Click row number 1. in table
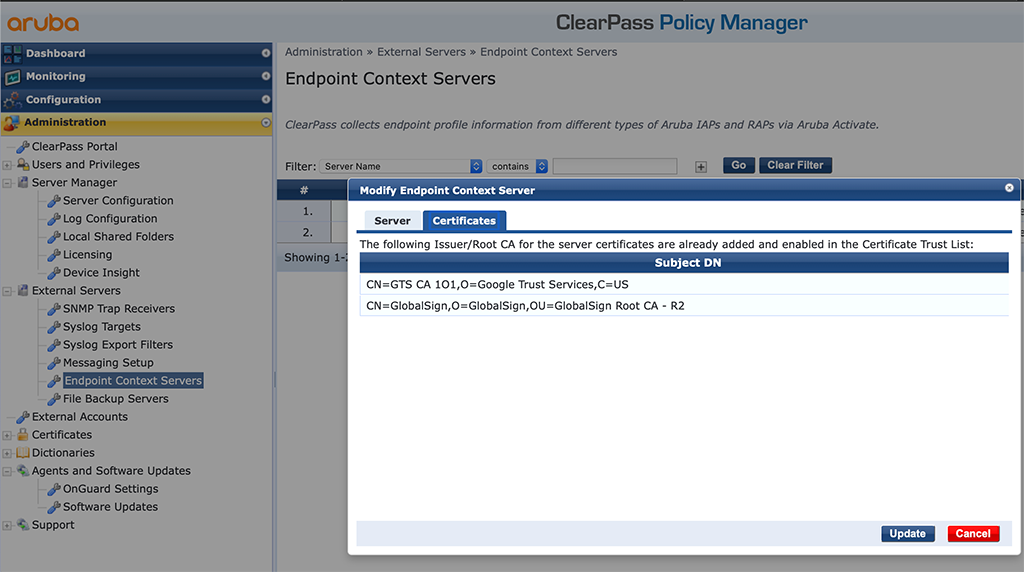 click(x=308, y=212)
